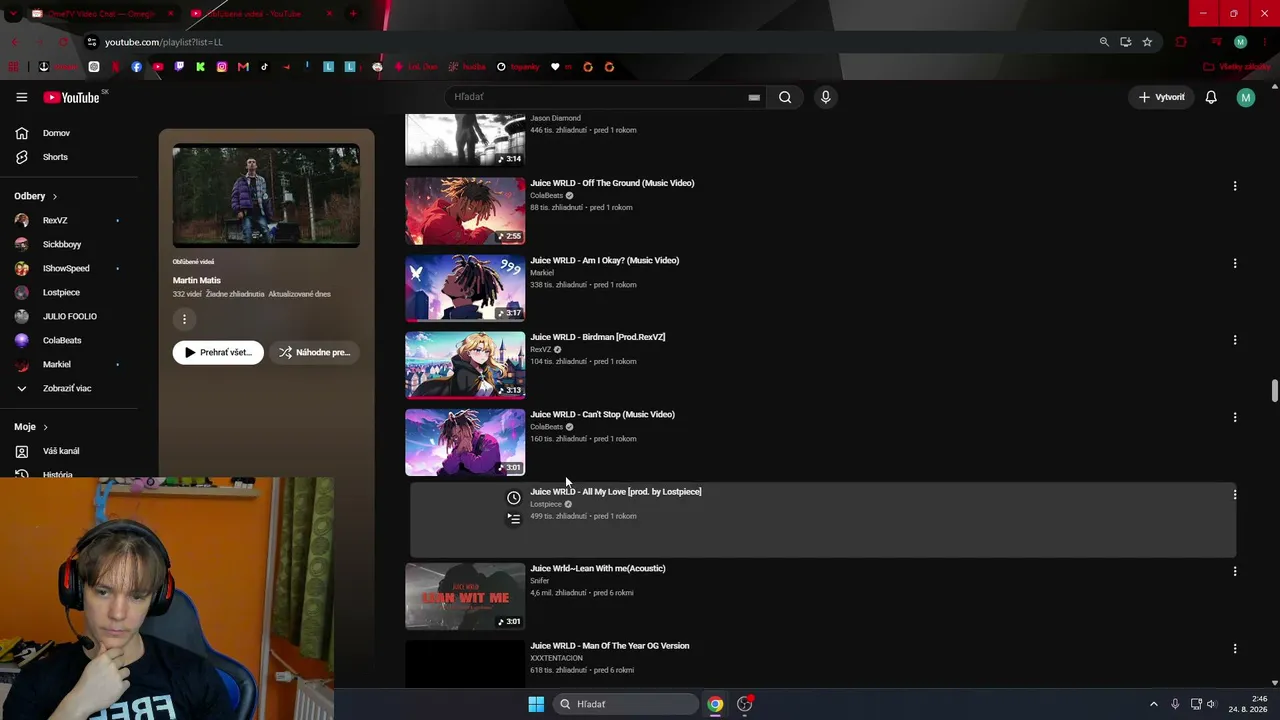
Task: Open a new browser tab
Action: click(353, 13)
